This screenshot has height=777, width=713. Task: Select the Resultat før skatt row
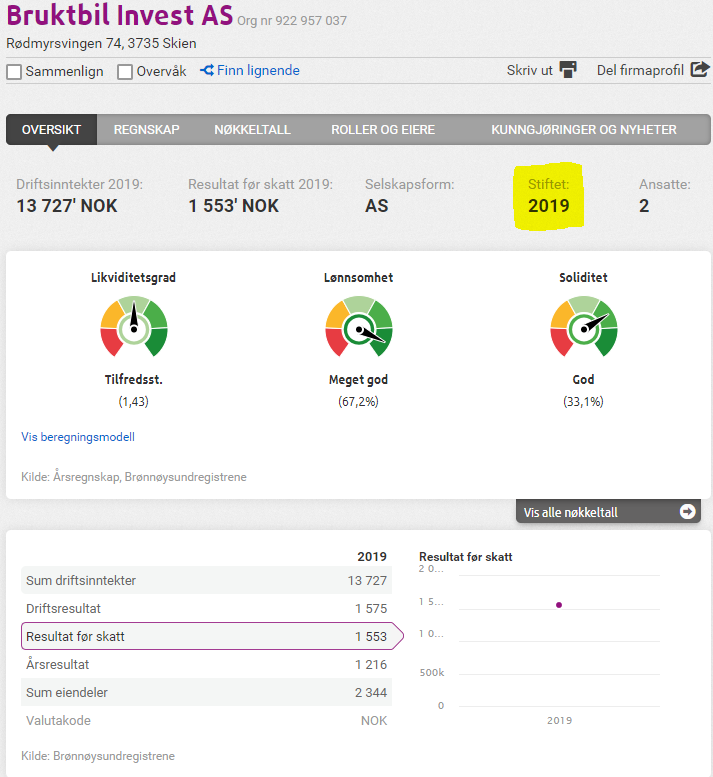(212, 636)
